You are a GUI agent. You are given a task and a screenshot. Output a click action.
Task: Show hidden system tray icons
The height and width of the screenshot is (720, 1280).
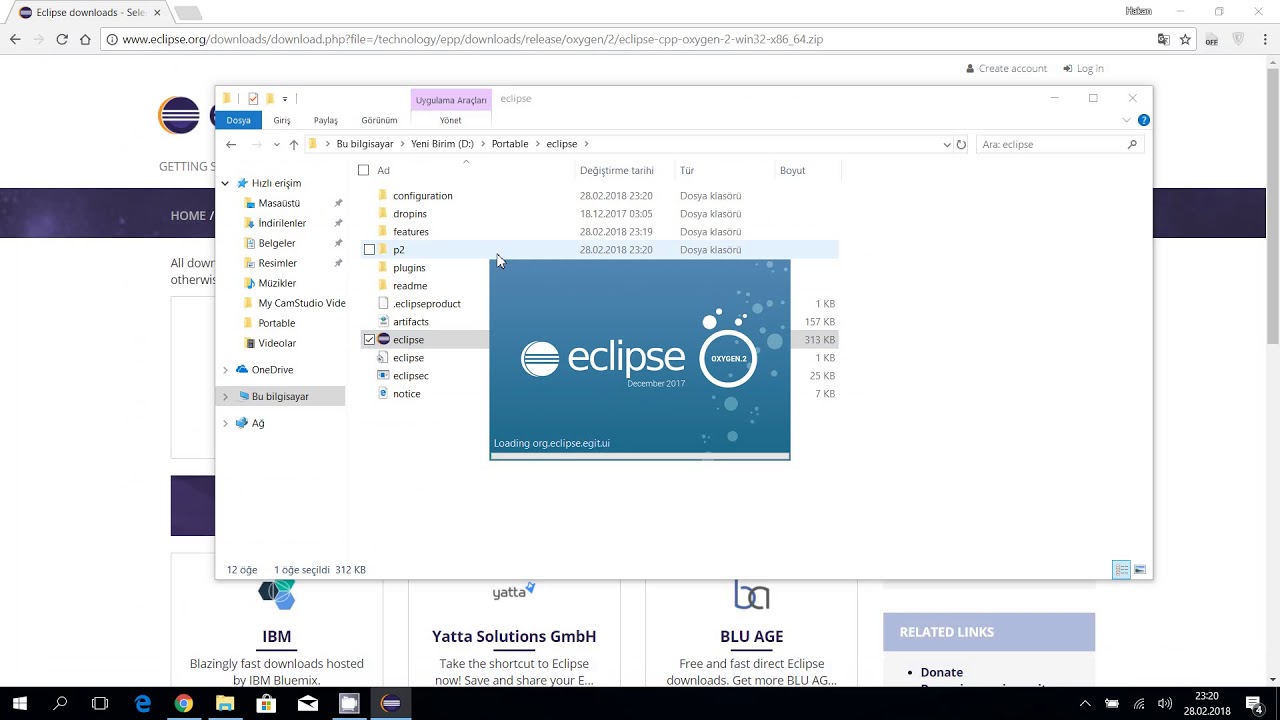(1085, 704)
